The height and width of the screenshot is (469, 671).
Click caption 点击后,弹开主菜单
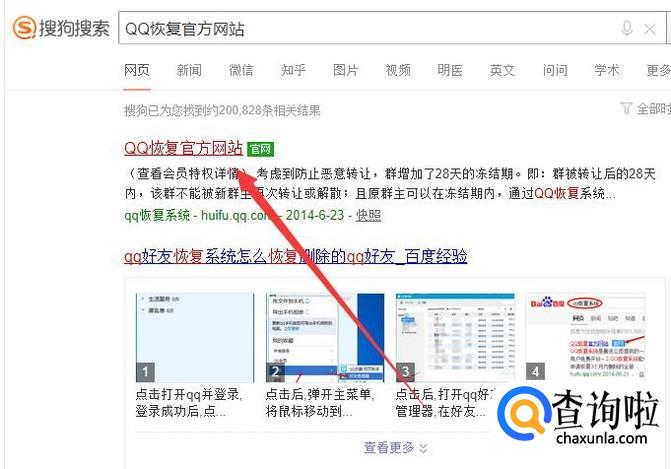tap(320, 403)
